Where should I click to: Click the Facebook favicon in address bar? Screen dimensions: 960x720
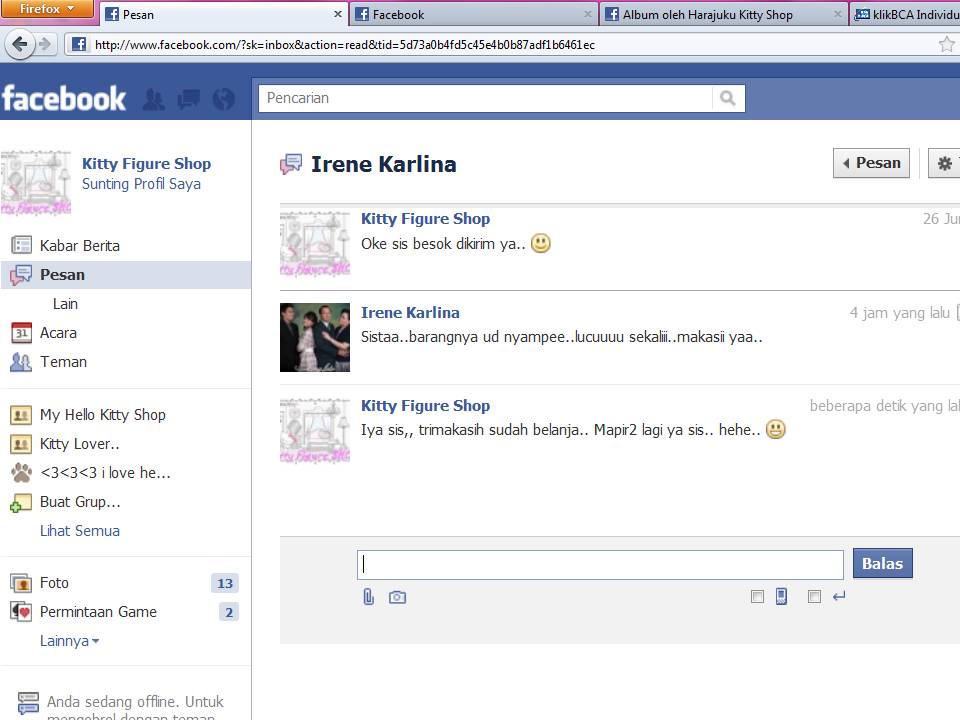(79, 44)
